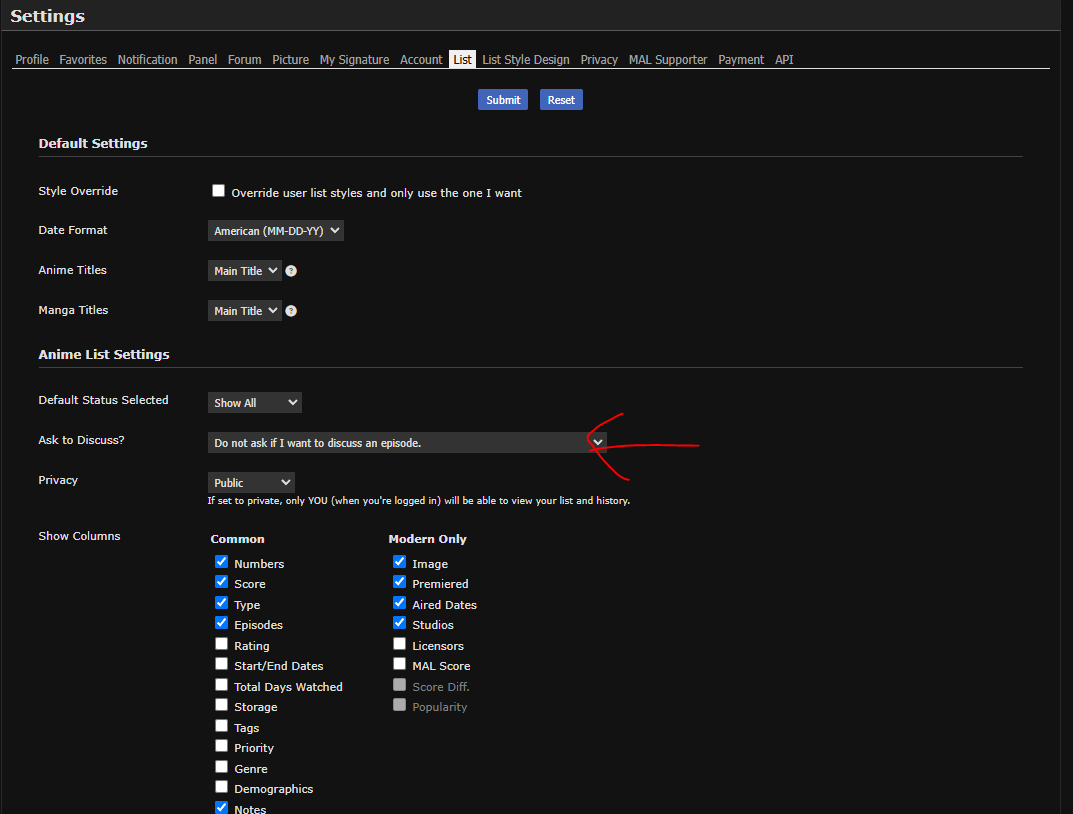Viewport: 1073px width, 814px height.
Task: Click the Submit button
Action: tap(503, 100)
